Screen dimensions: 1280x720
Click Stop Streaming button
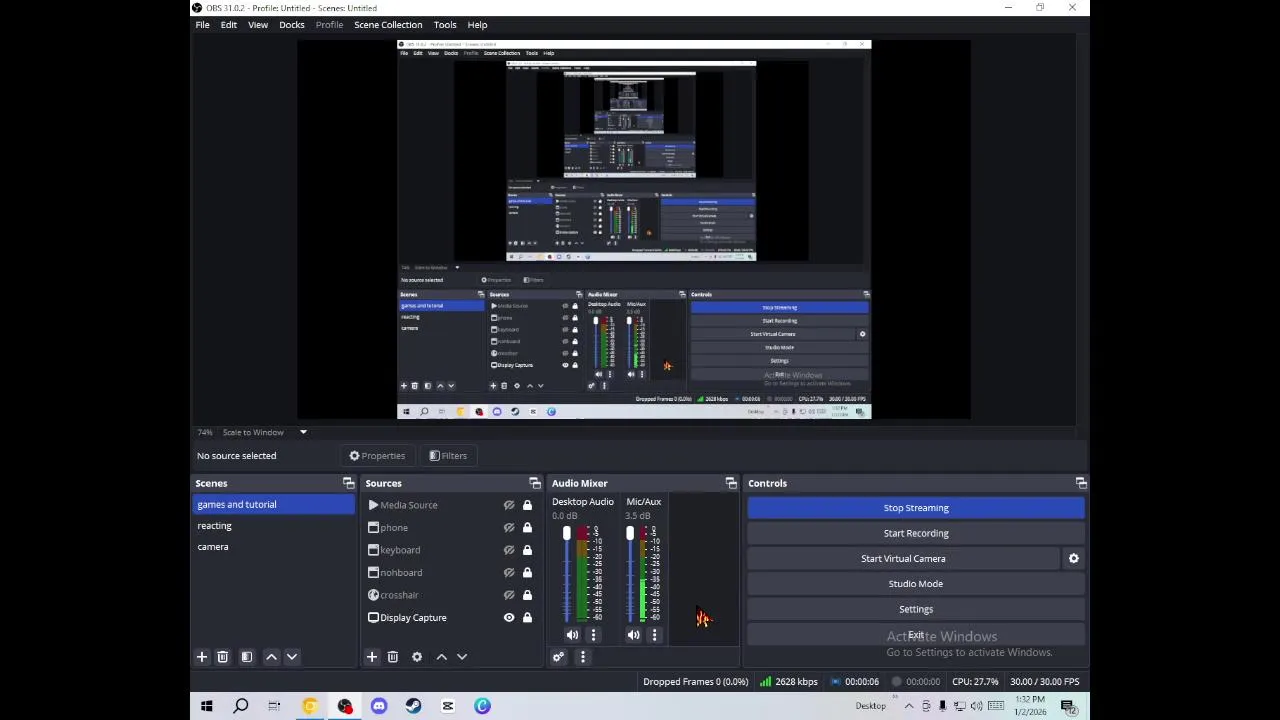pyautogui.click(x=916, y=508)
